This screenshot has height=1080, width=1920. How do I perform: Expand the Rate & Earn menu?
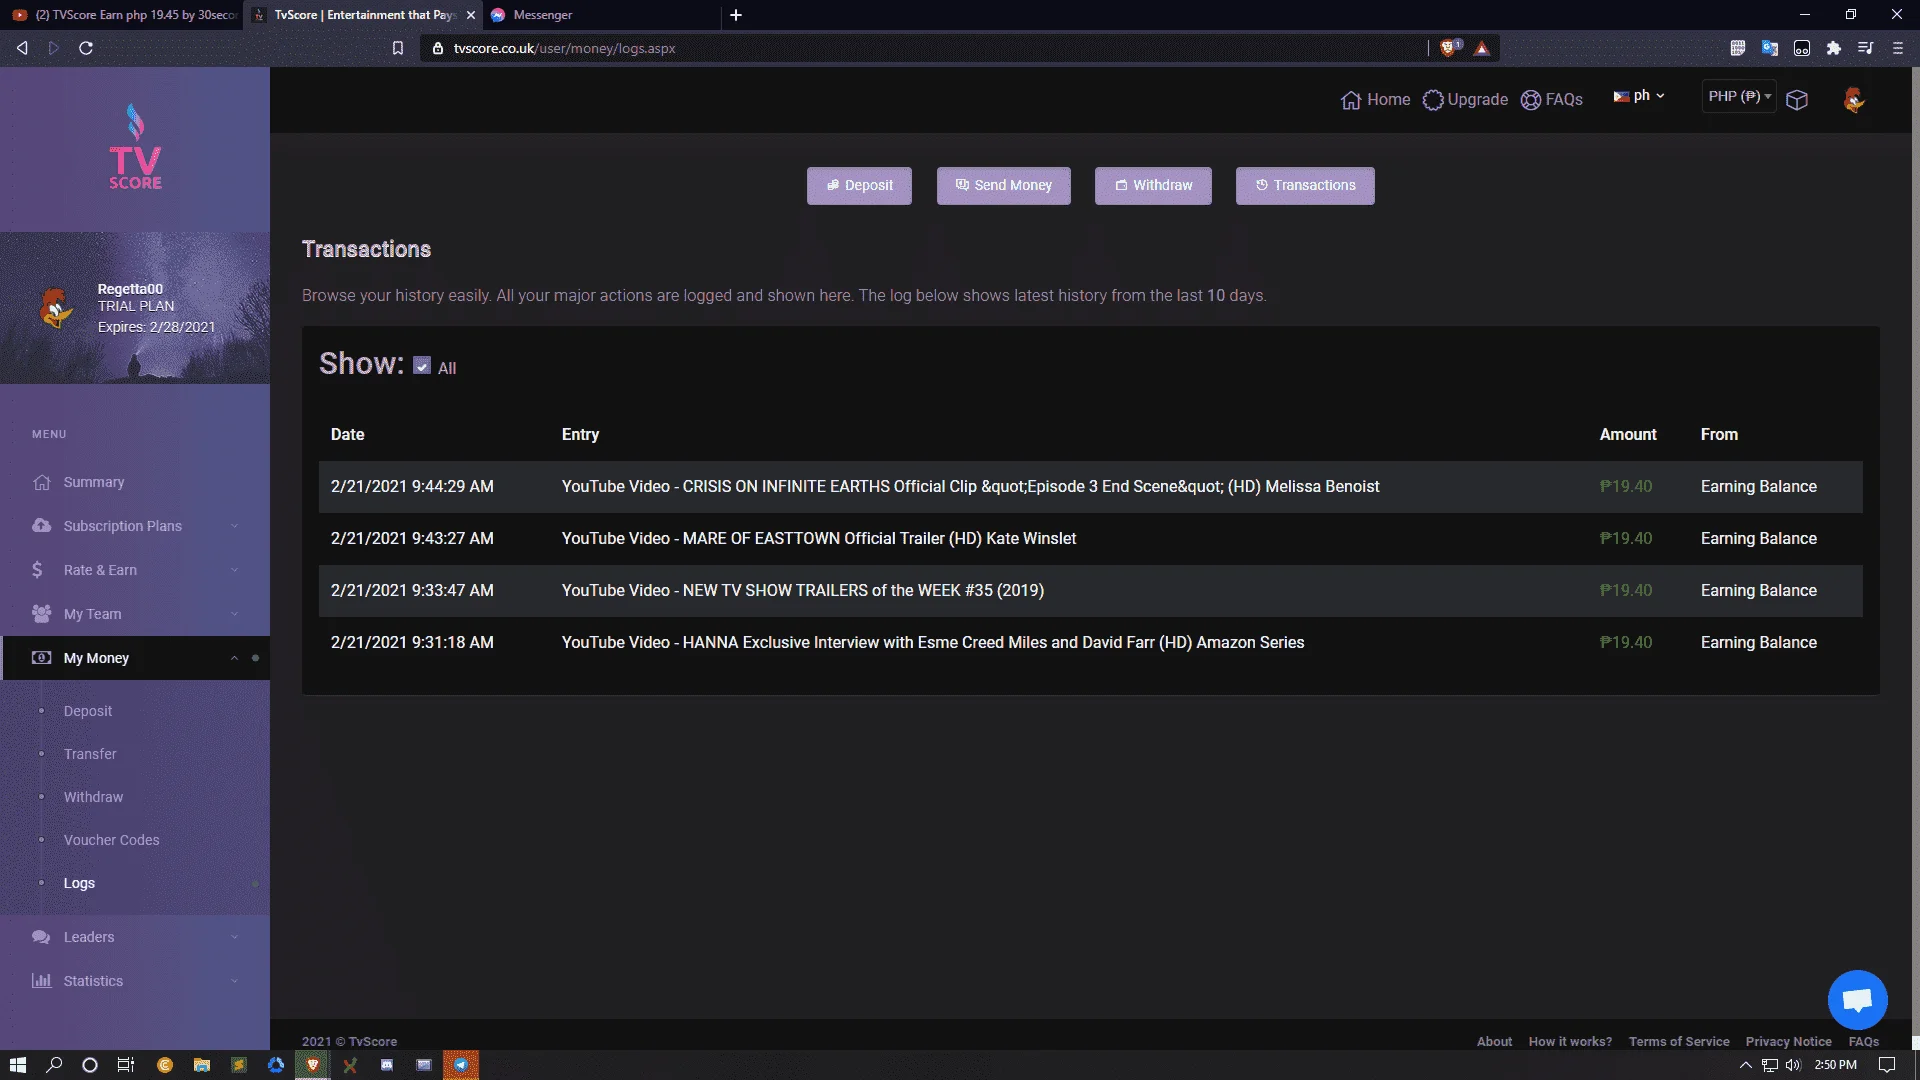135,570
